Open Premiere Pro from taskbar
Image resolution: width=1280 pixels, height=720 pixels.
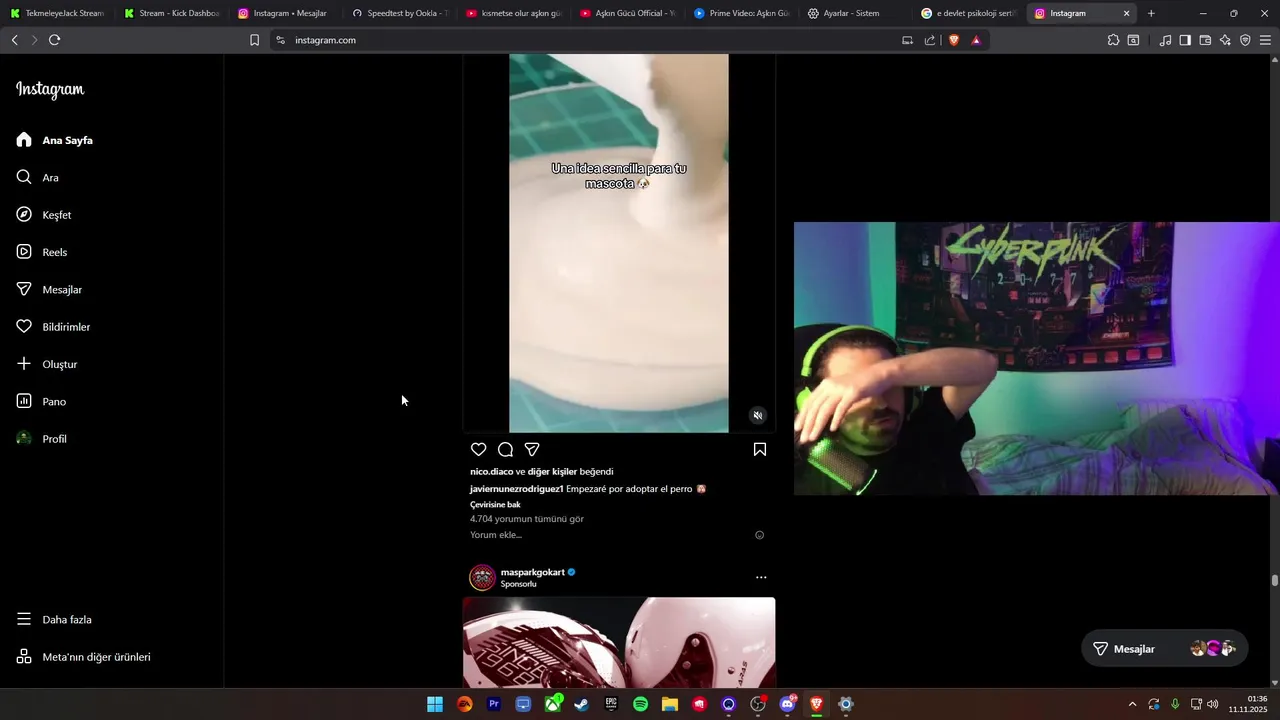pyautogui.click(x=493, y=704)
